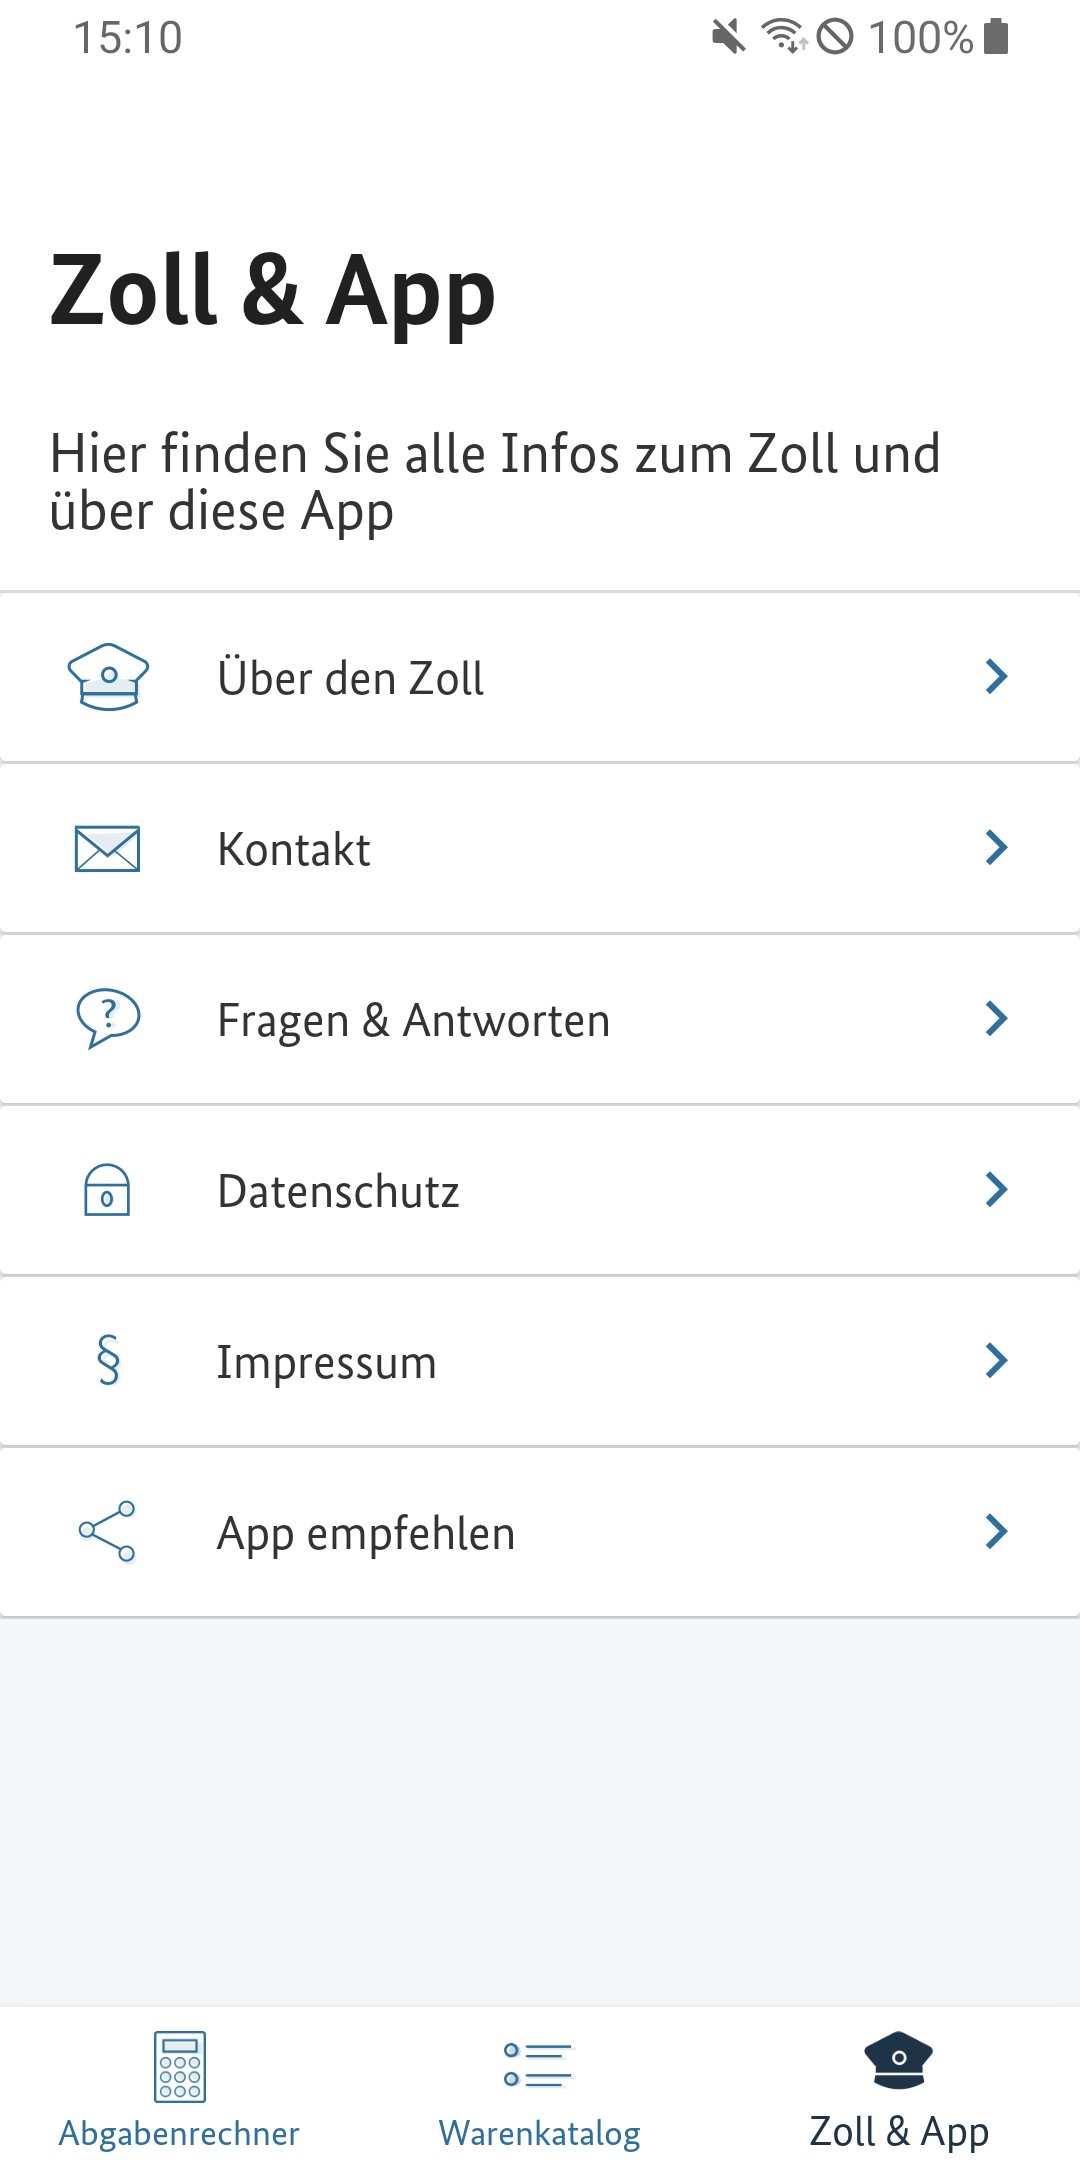The height and width of the screenshot is (2160, 1080).
Task: Open Kontakt via its chevron arrow
Action: pyautogui.click(x=996, y=848)
